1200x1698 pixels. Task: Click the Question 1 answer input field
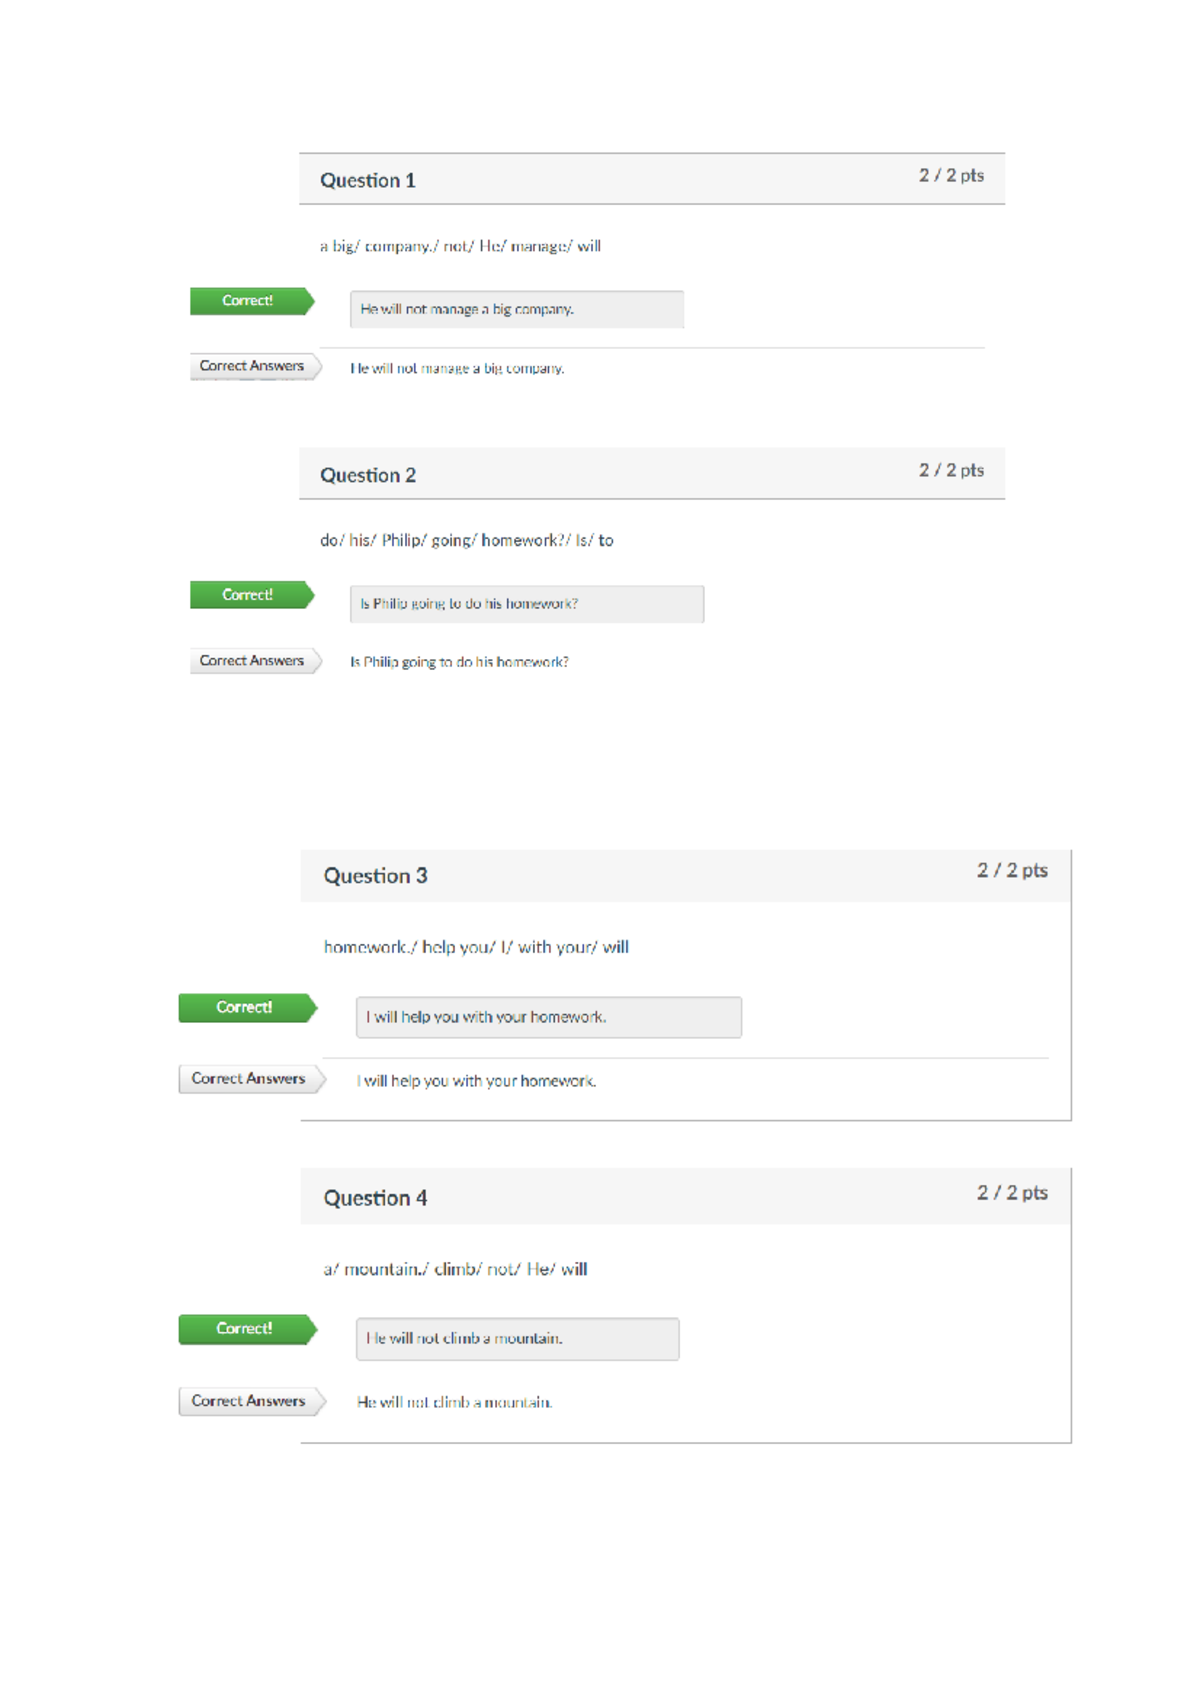click(x=516, y=310)
